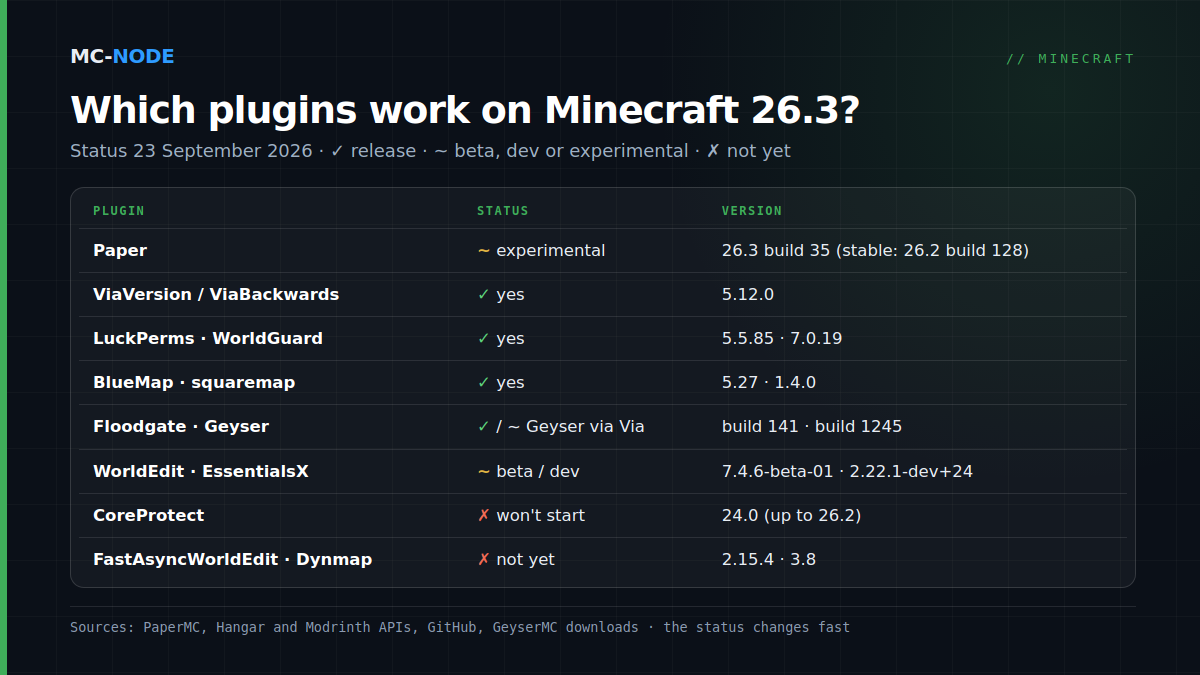Click version 7.4.6-beta-01 · 2.22.1-dev+24 cell
Image resolution: width=1200 pixels, height=675 pixels.
click(847, 471)
